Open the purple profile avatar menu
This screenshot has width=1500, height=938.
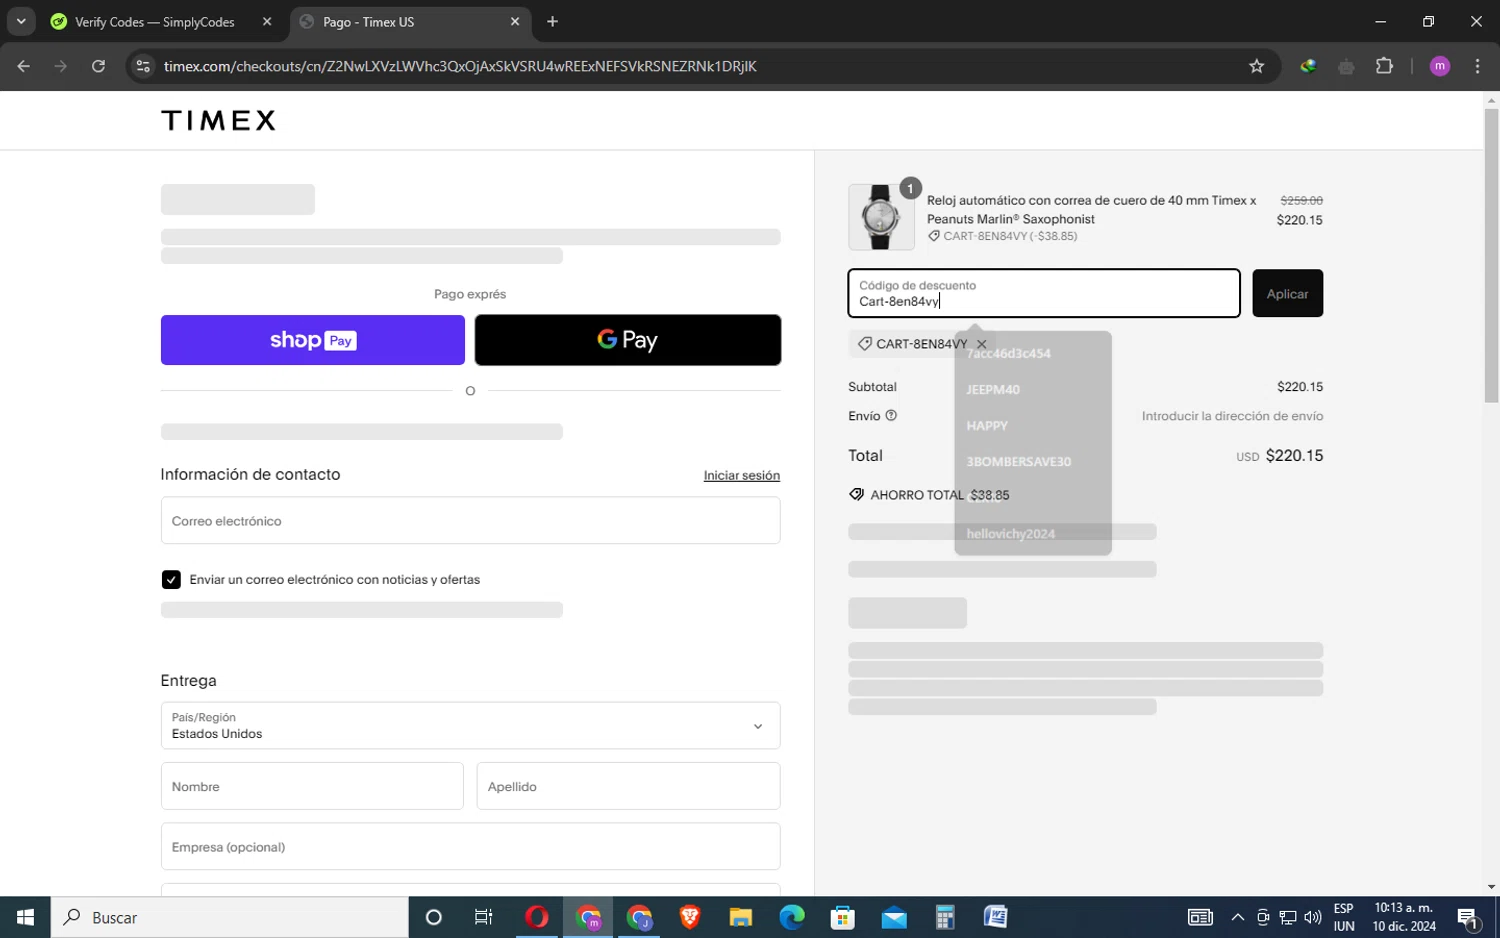(x=1440, y=66)
